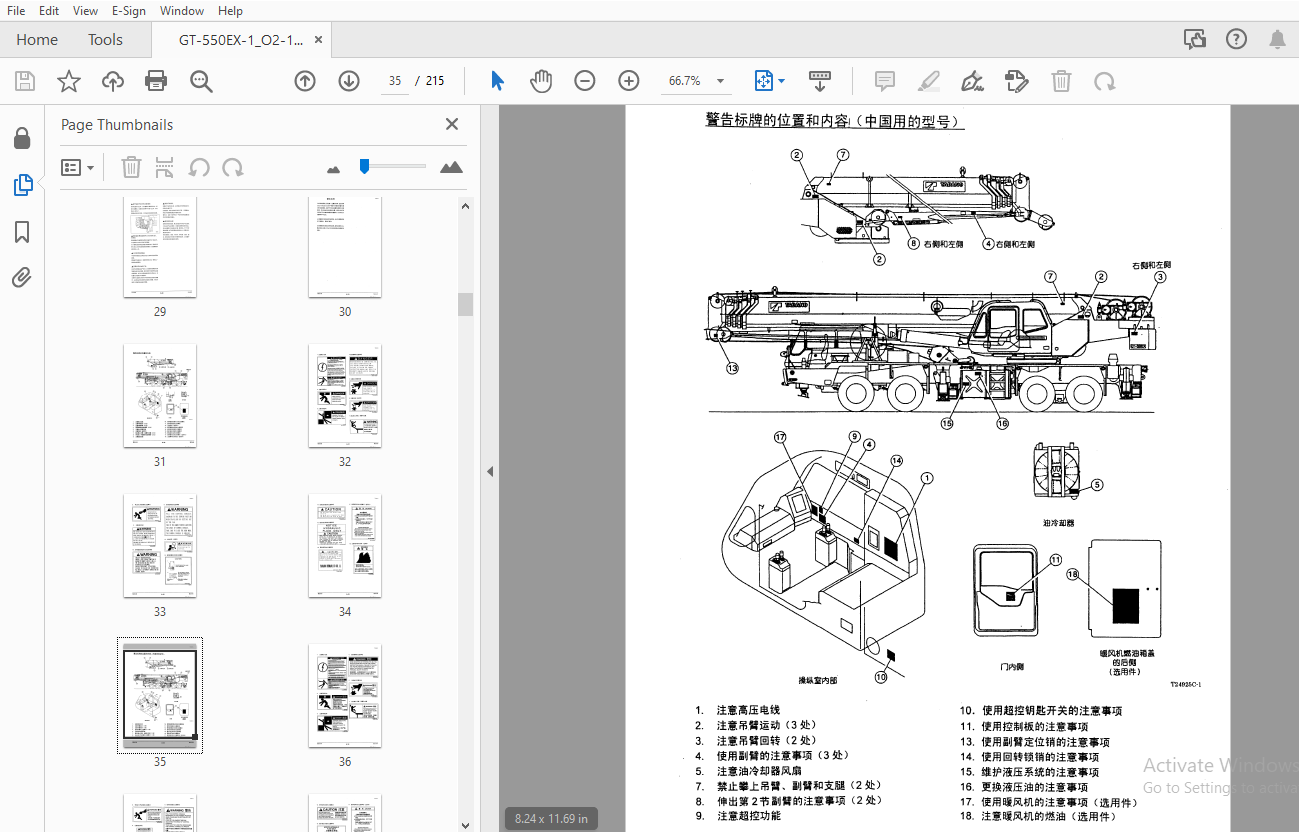
Task: Open the security lock panel
Action: coord(22,138)
